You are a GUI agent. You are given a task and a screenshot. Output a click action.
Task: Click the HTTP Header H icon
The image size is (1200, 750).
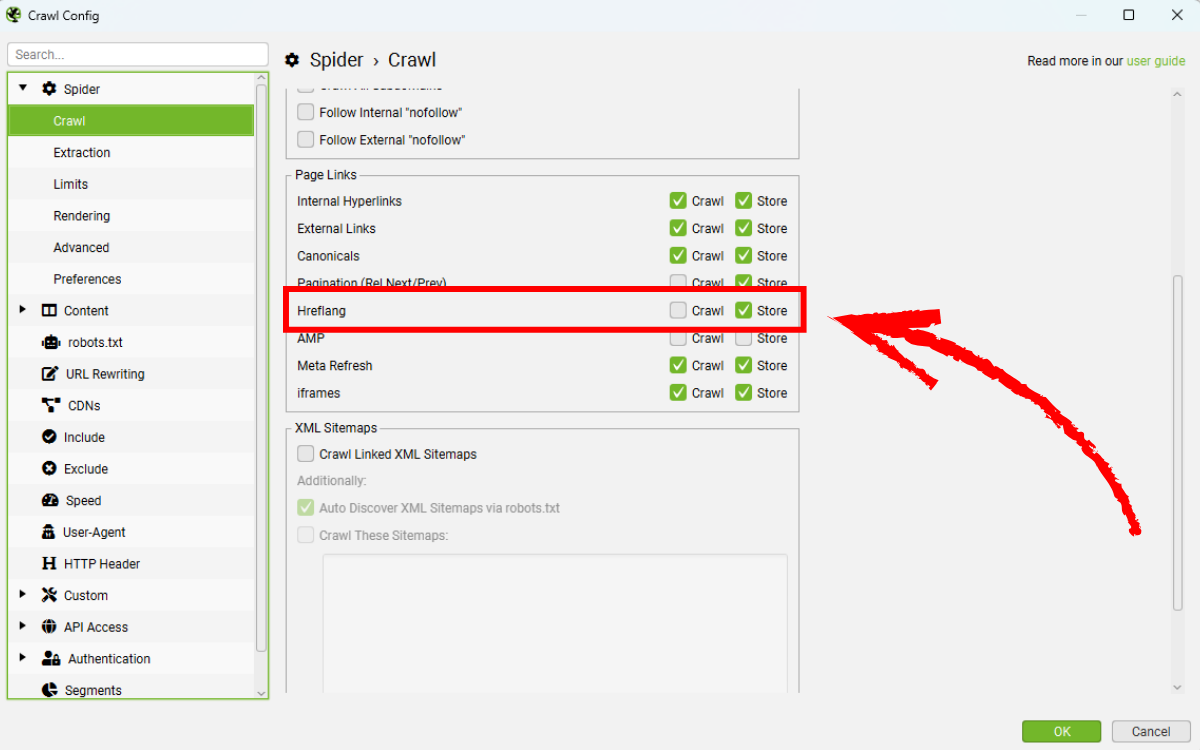49,564
